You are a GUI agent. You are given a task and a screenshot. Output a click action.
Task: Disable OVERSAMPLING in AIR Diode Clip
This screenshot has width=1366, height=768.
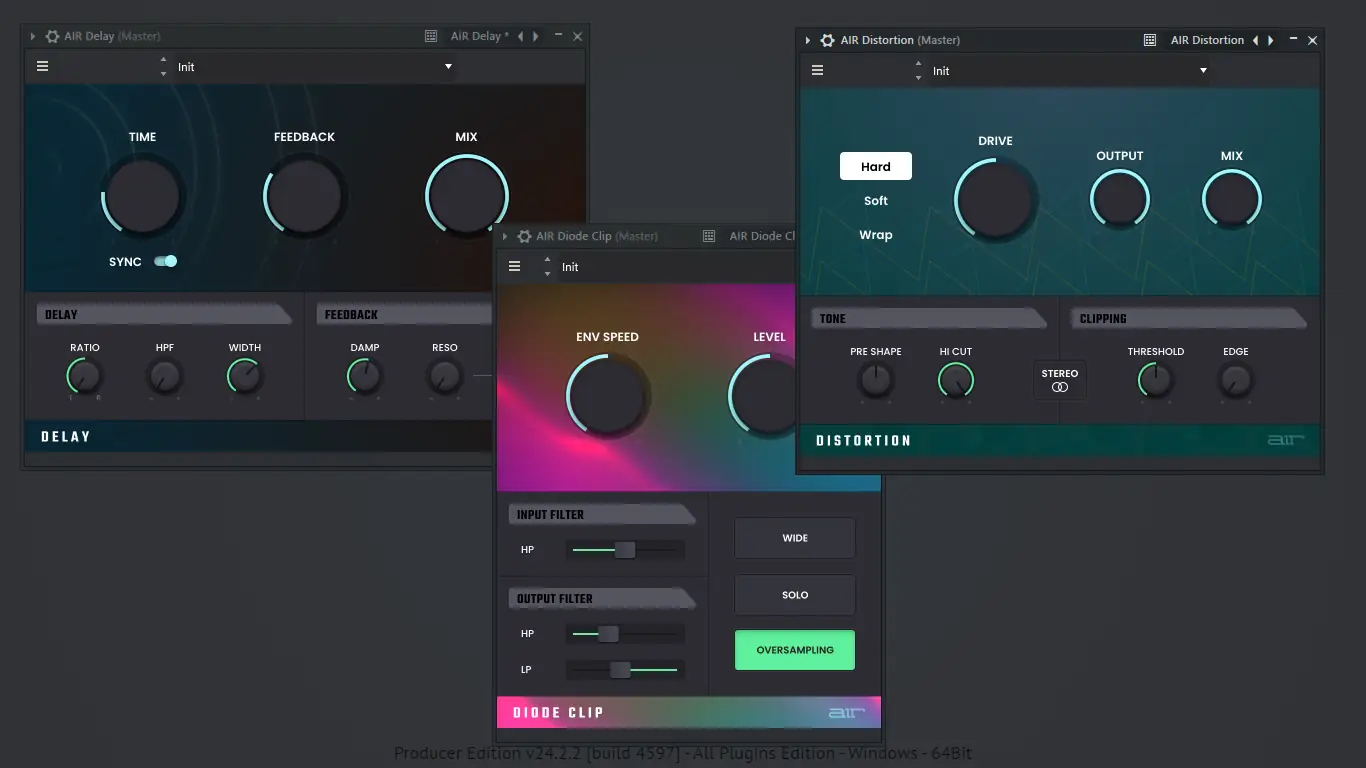(x=794, y=649)
